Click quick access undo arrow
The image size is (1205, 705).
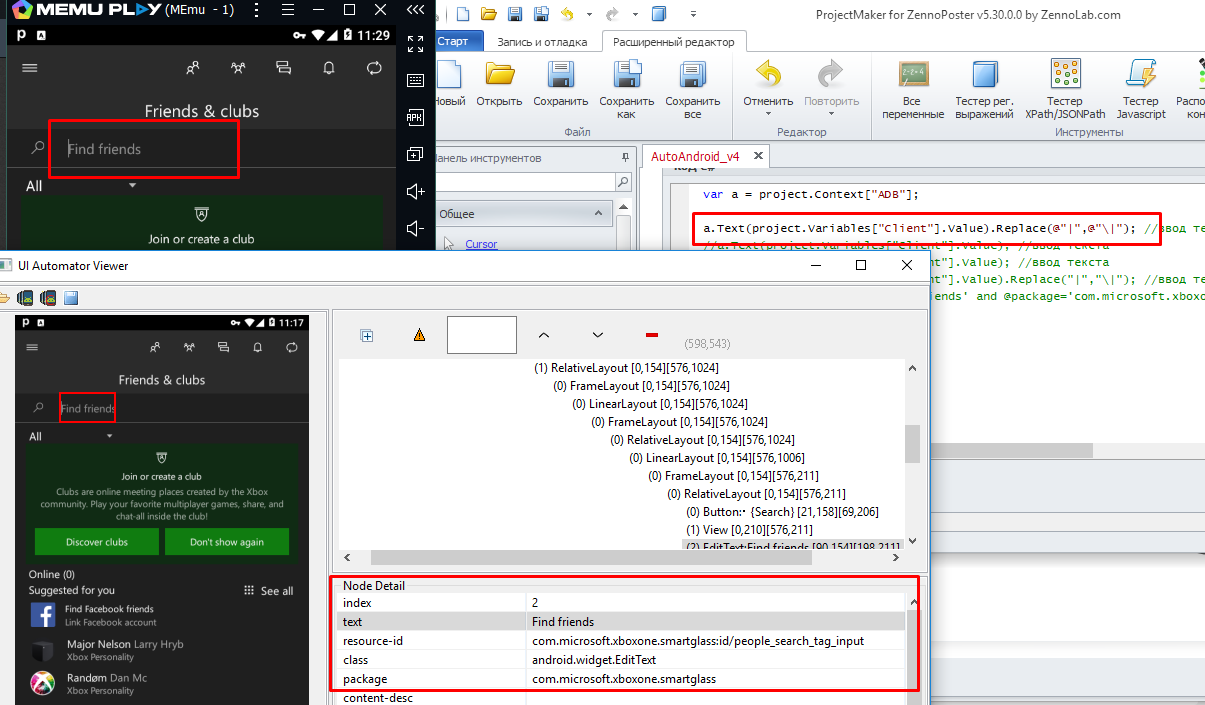click(x=567, y=14)
